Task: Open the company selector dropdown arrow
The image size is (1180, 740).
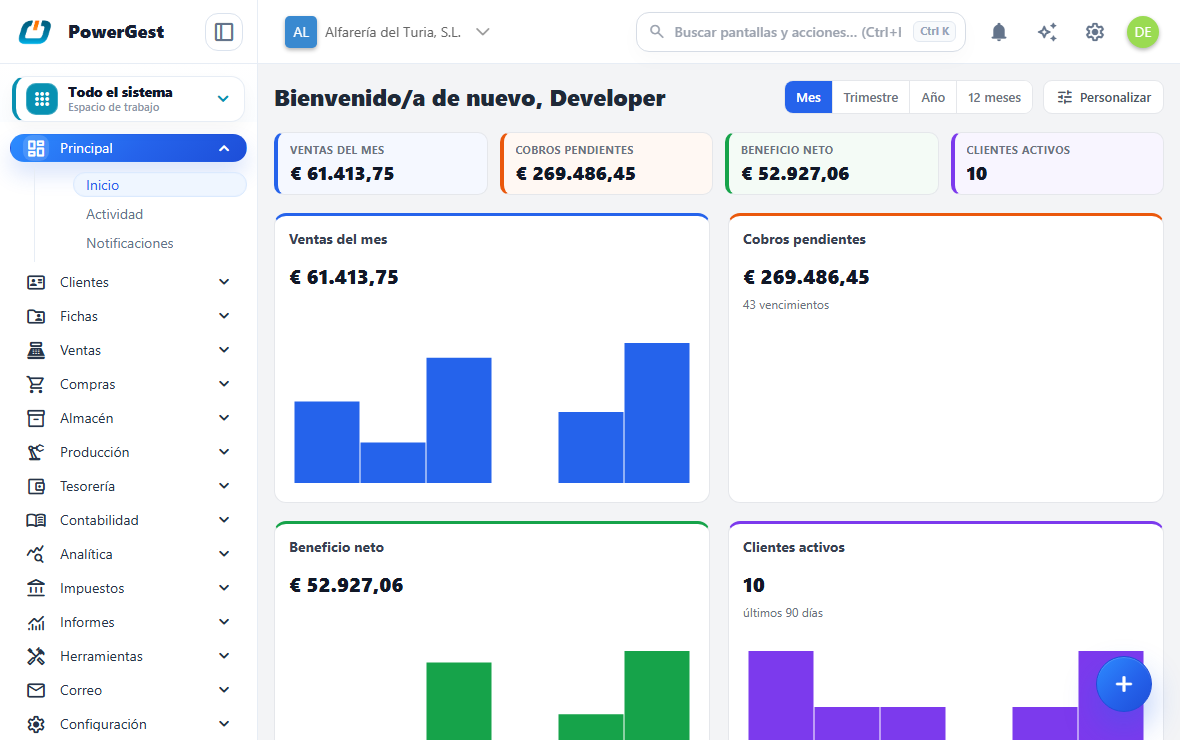Action: 483,32
